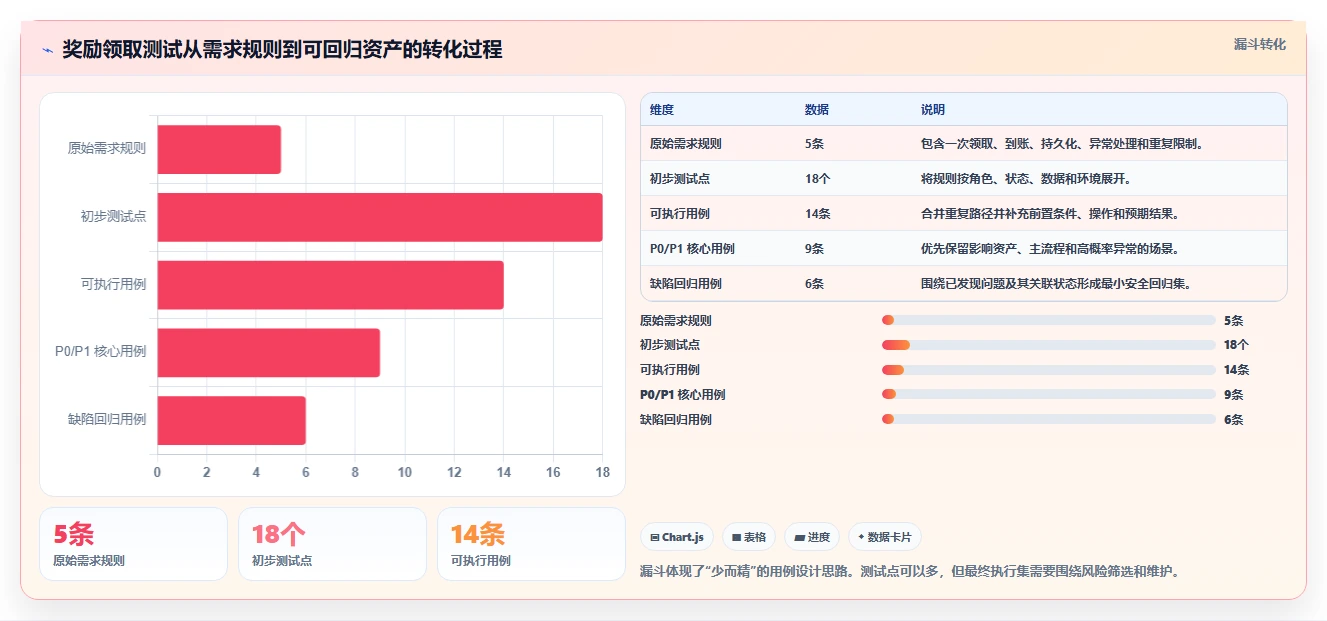Screen dimensions: 1327x621
Task: Click the 初步测试点 progress bar
Action: [1049, 345]
